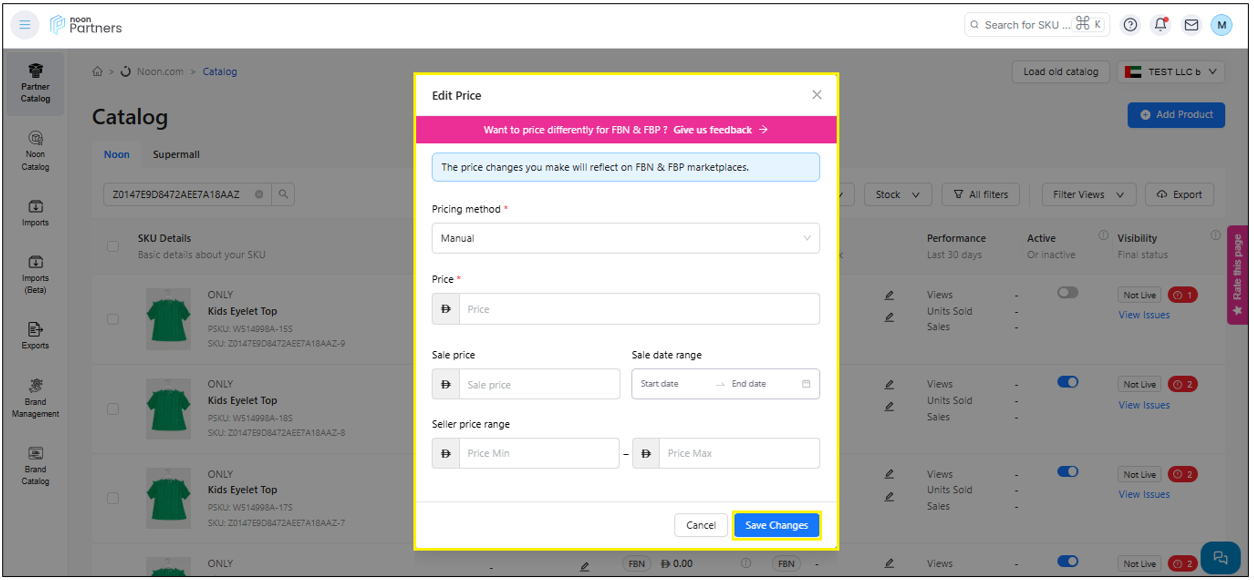1254x580 pixels.
Task: Open the Filter Views dropdown
Action: tap(1088, 195)
